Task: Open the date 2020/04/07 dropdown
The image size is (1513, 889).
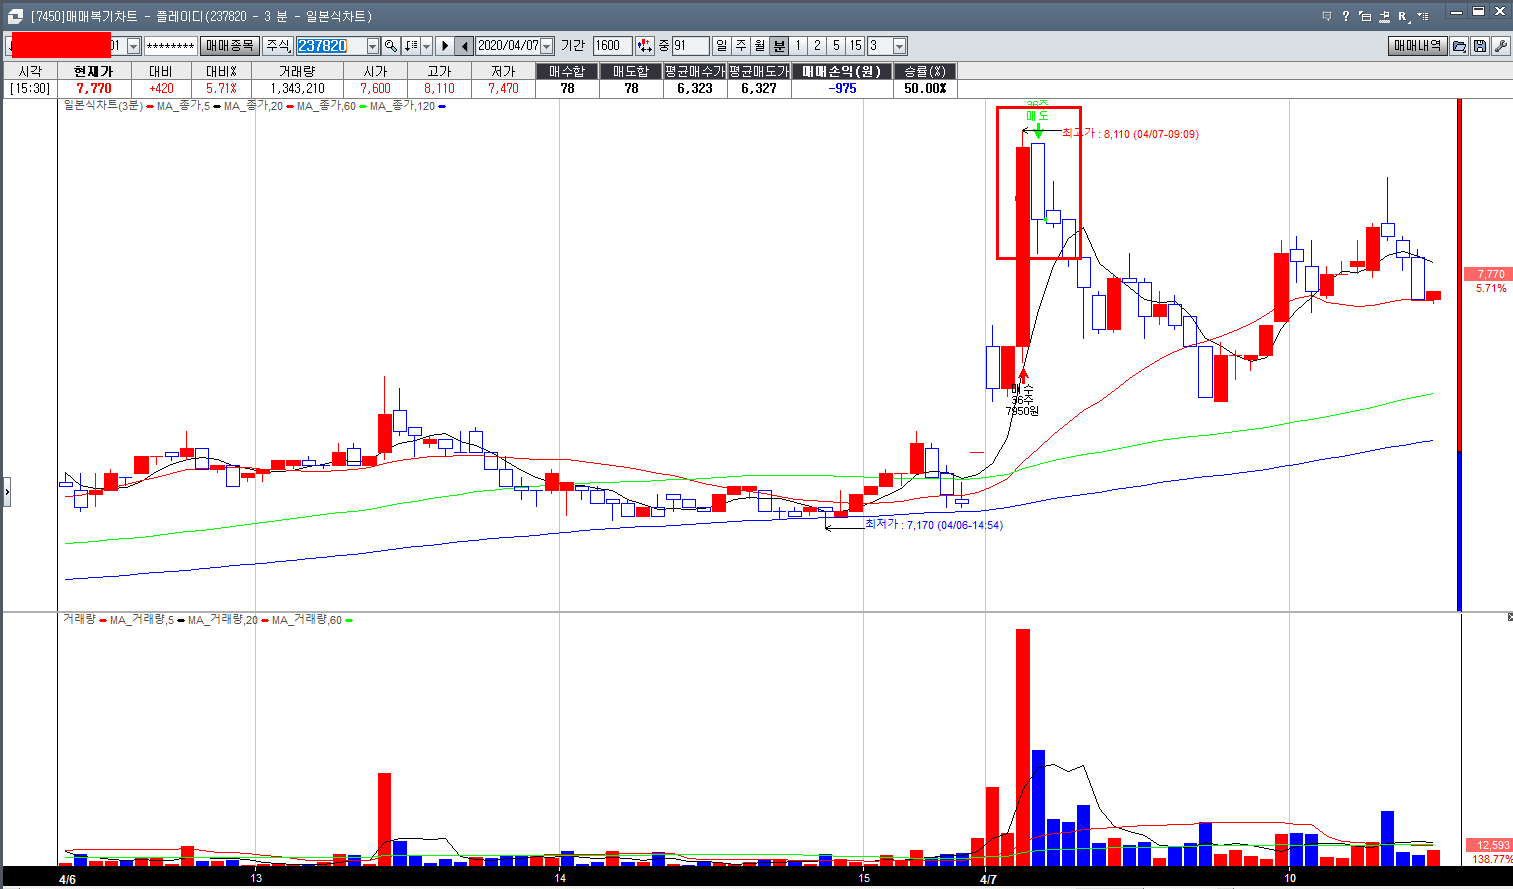Action: pyautogui.click(x=547, y=46)
